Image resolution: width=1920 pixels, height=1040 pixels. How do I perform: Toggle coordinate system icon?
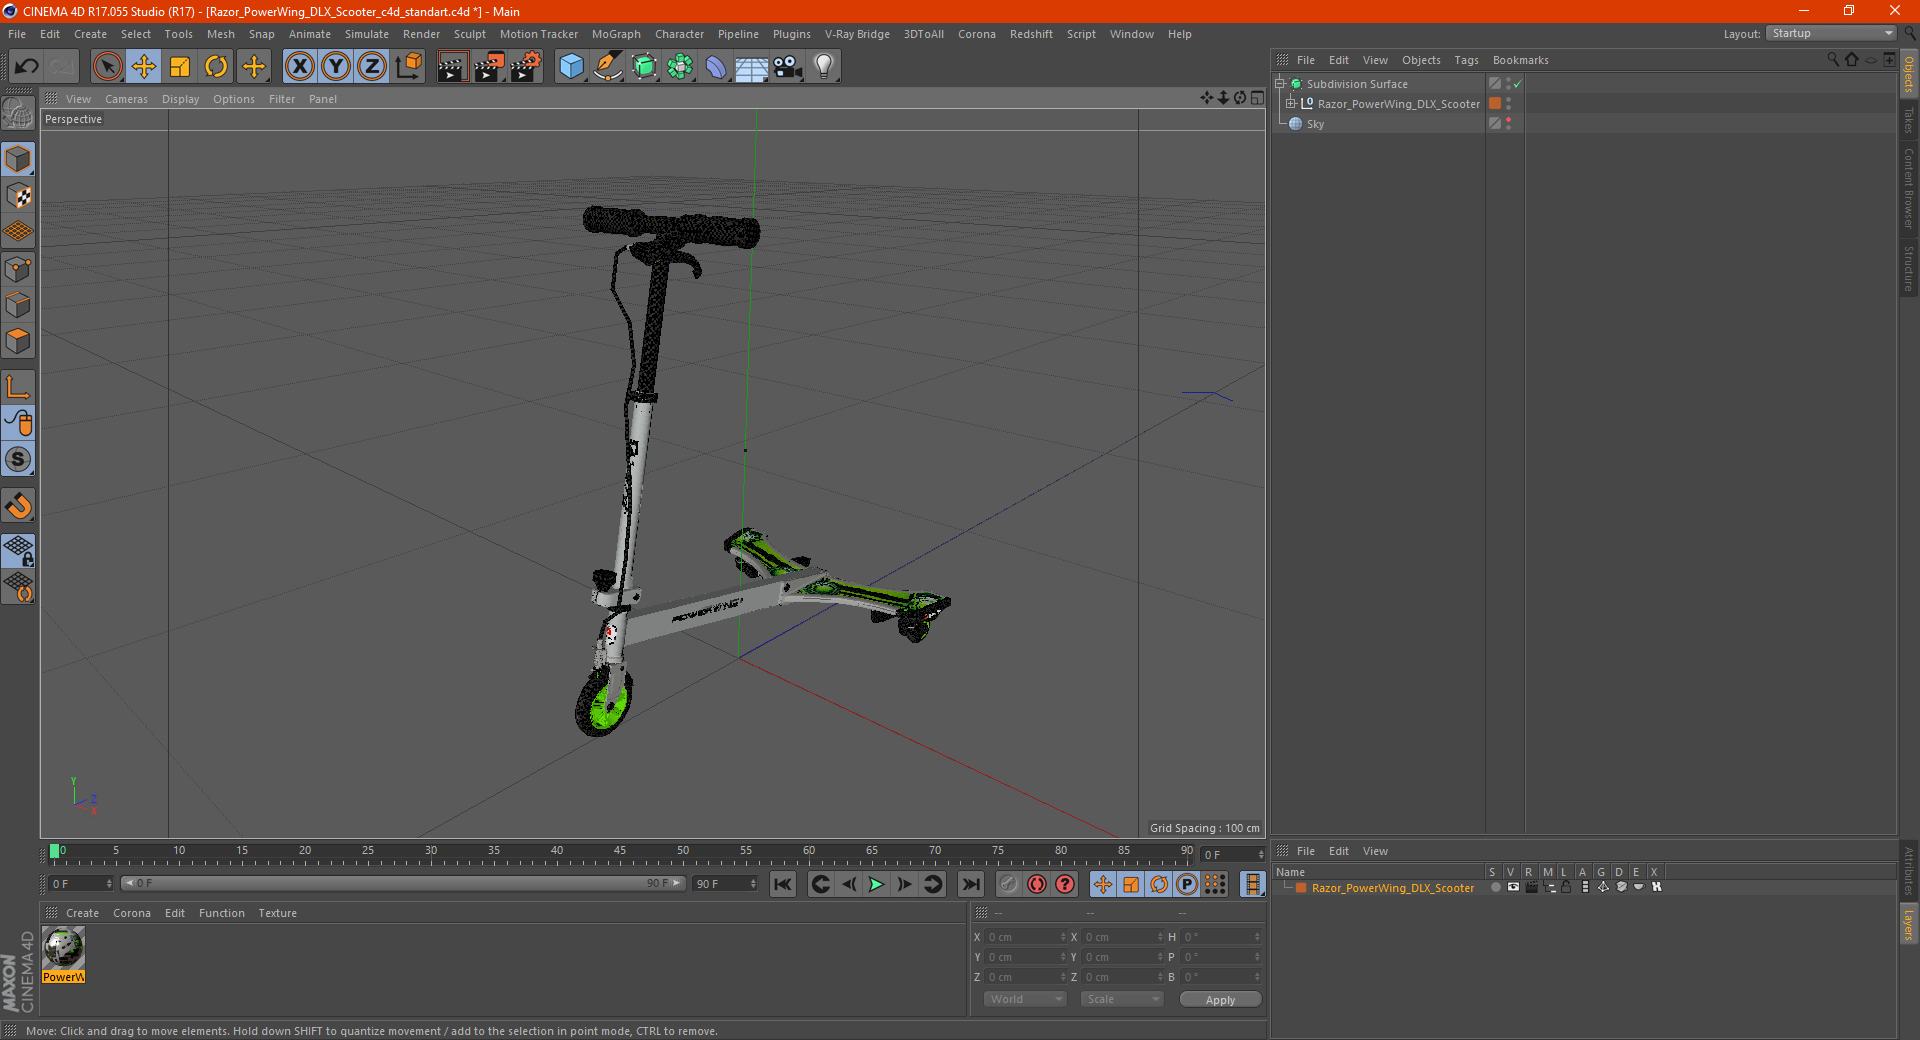pos(408,67)
